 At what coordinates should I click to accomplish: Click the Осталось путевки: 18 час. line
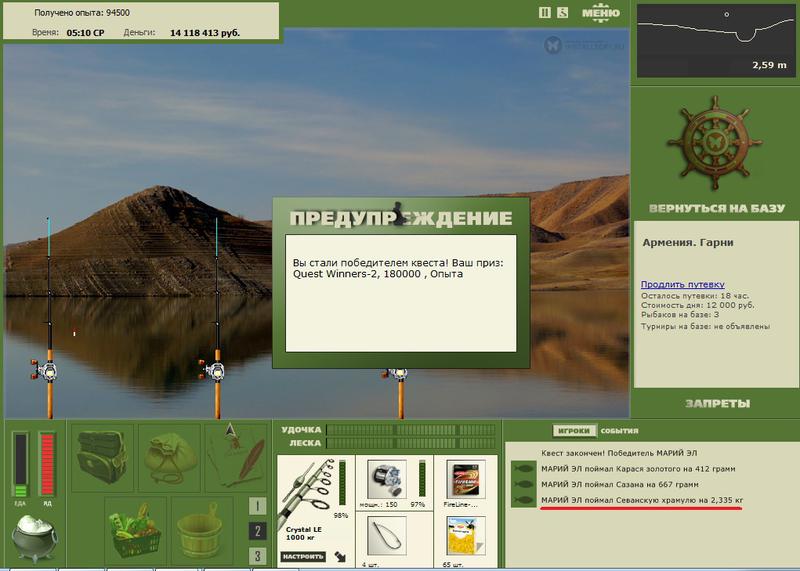pos(695,295)
